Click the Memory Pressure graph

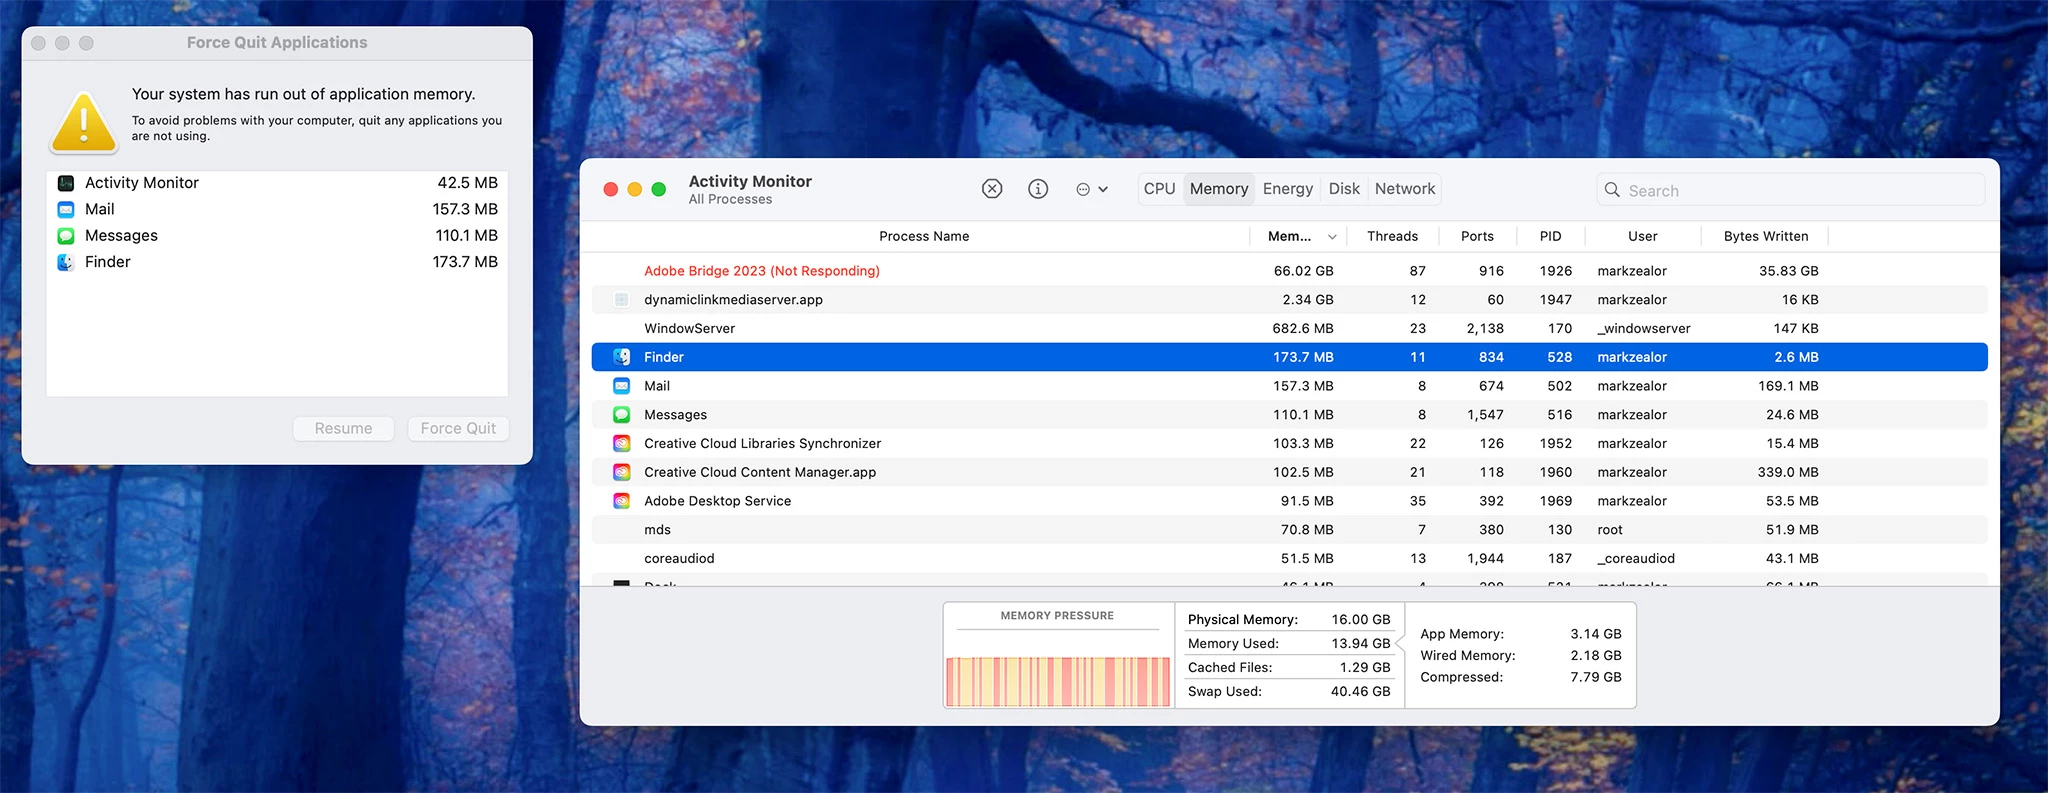1058,682
